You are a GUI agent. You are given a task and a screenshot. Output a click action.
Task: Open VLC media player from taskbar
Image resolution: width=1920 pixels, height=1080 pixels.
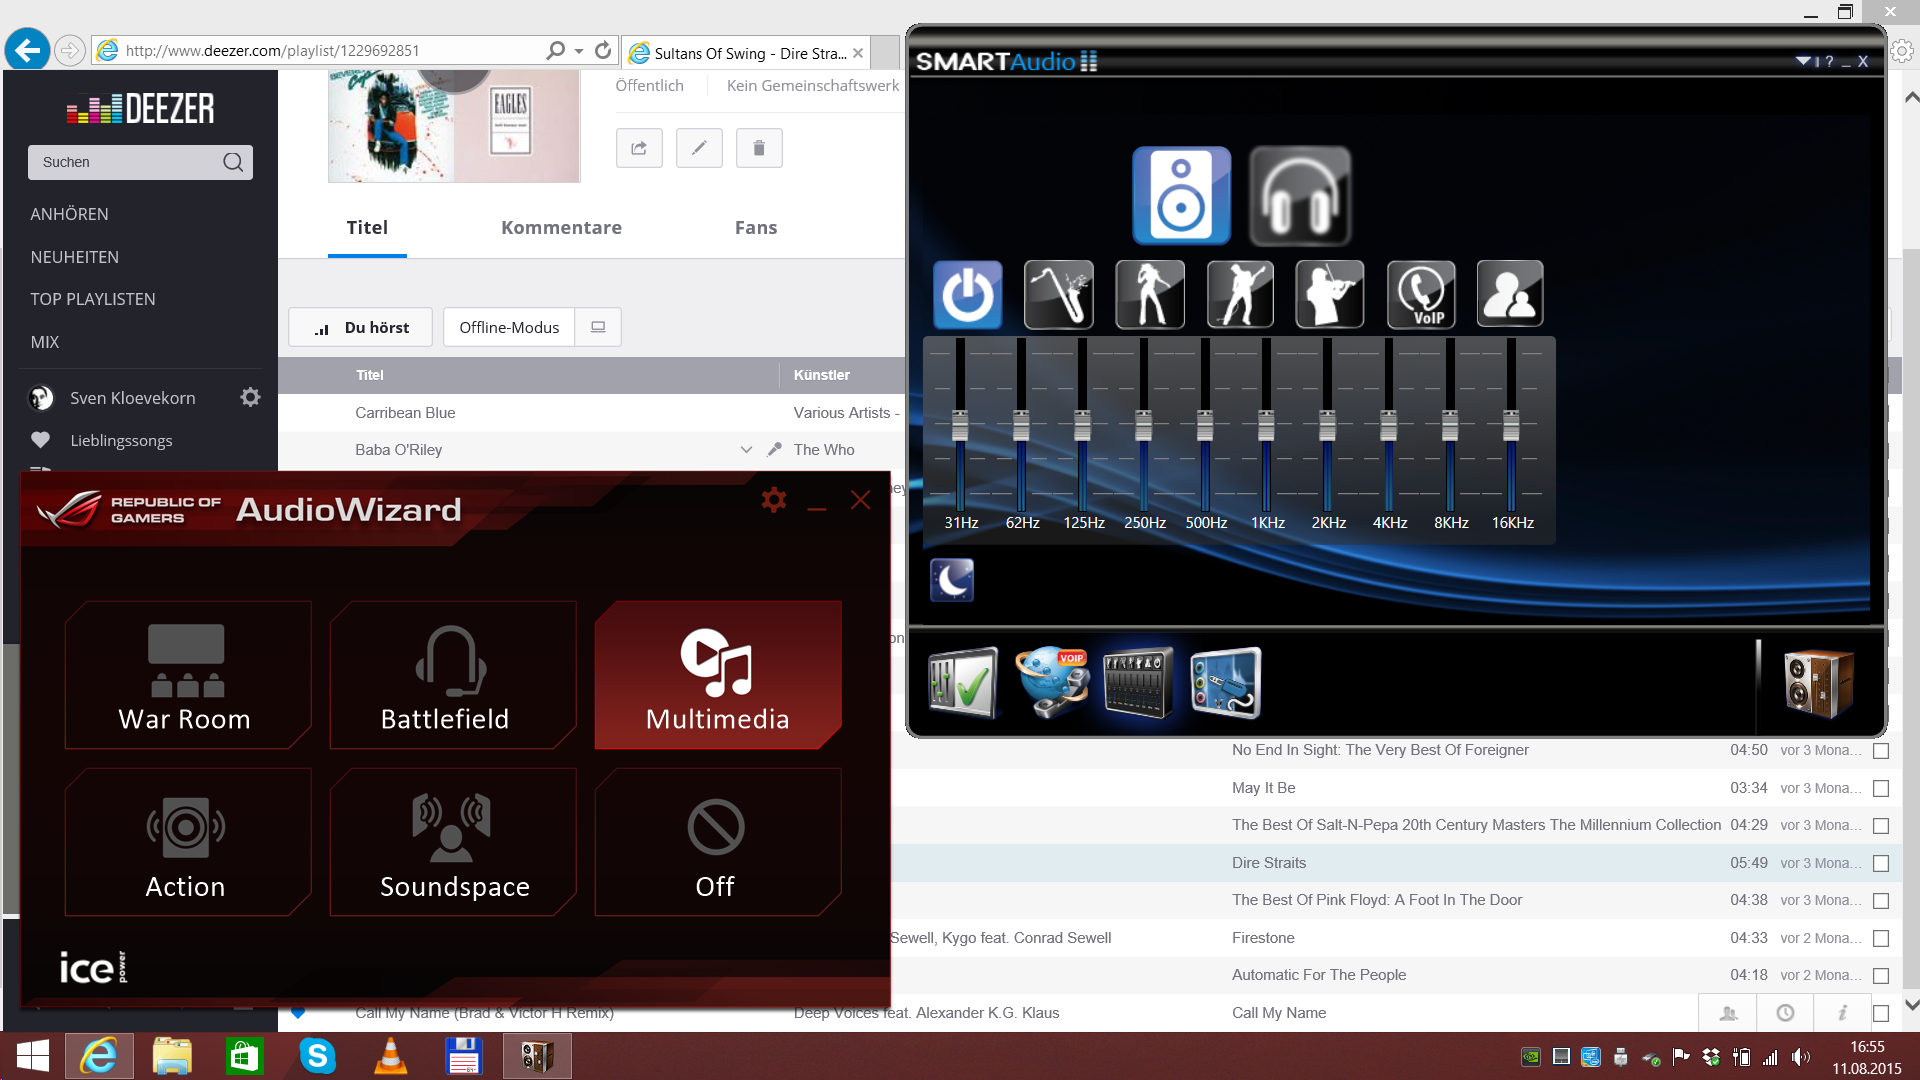point(390,1056)
